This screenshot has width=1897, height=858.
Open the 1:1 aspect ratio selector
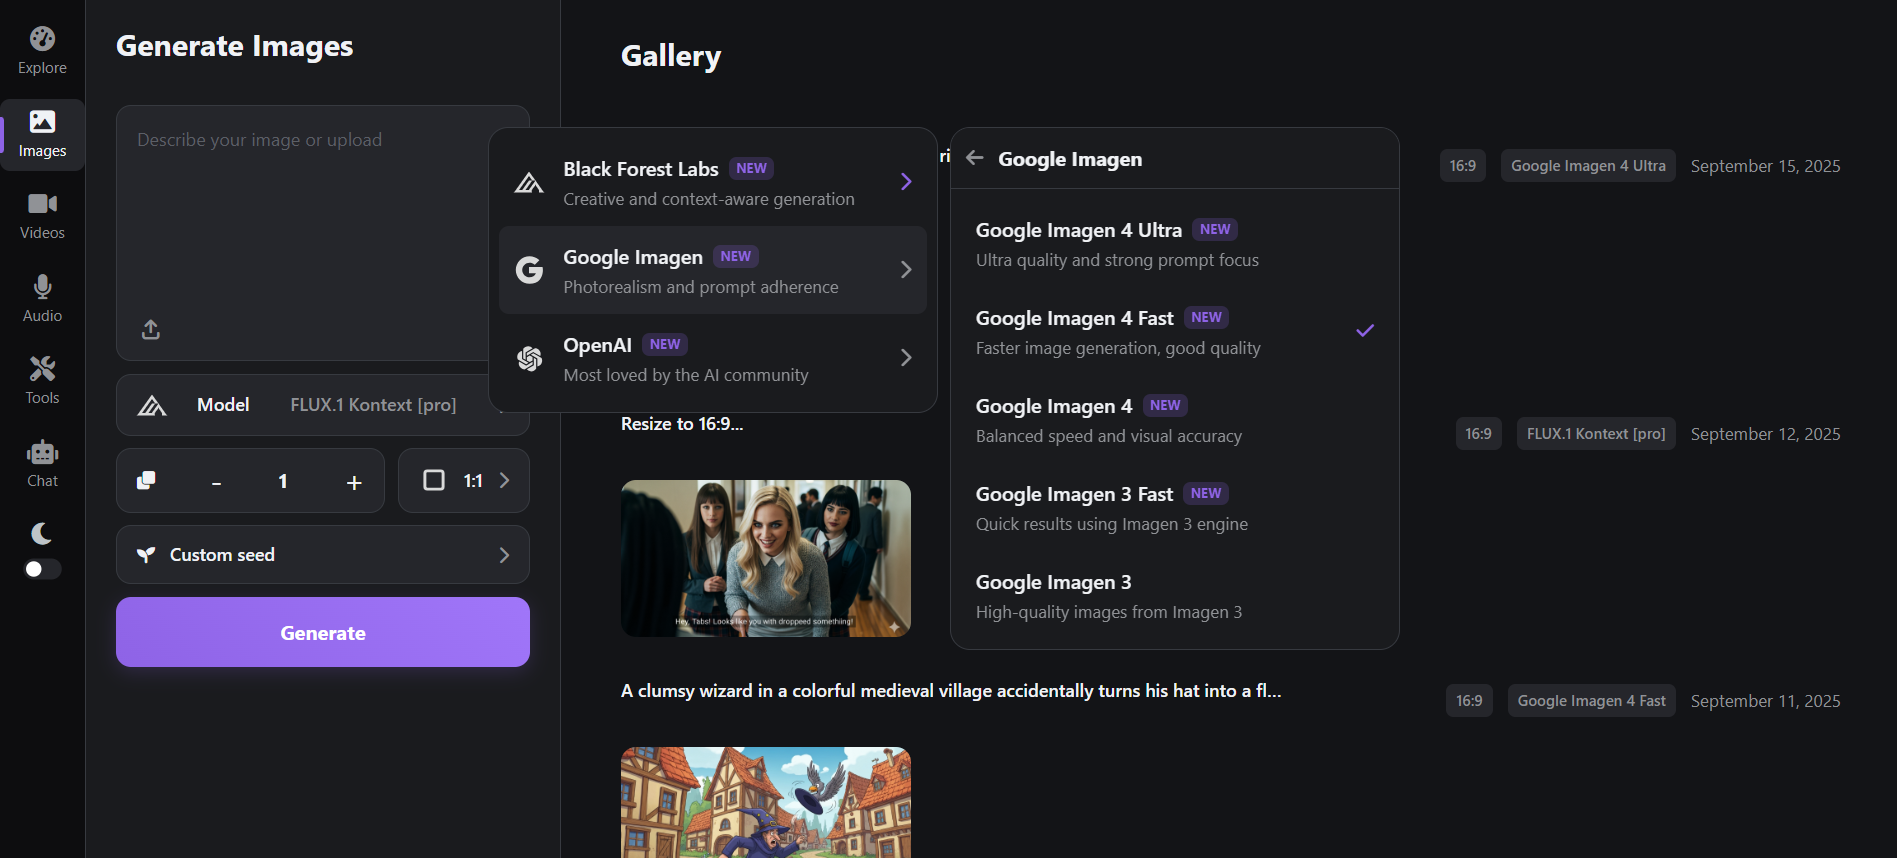(x=464, y=481)
